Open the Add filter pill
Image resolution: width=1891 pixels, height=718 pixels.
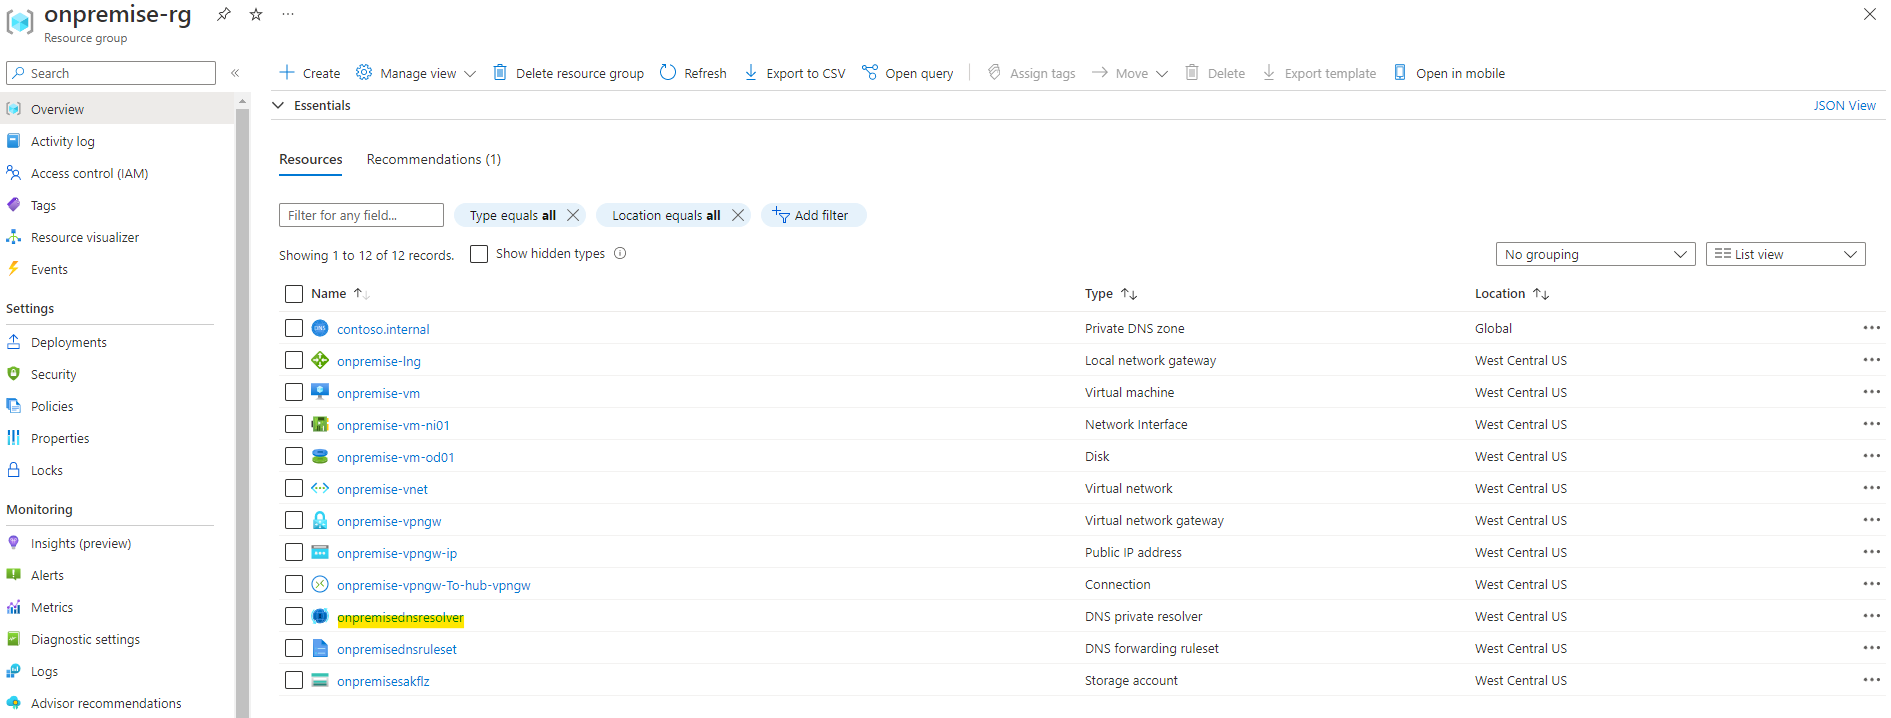pyautogui.click(x=813, y=215)
